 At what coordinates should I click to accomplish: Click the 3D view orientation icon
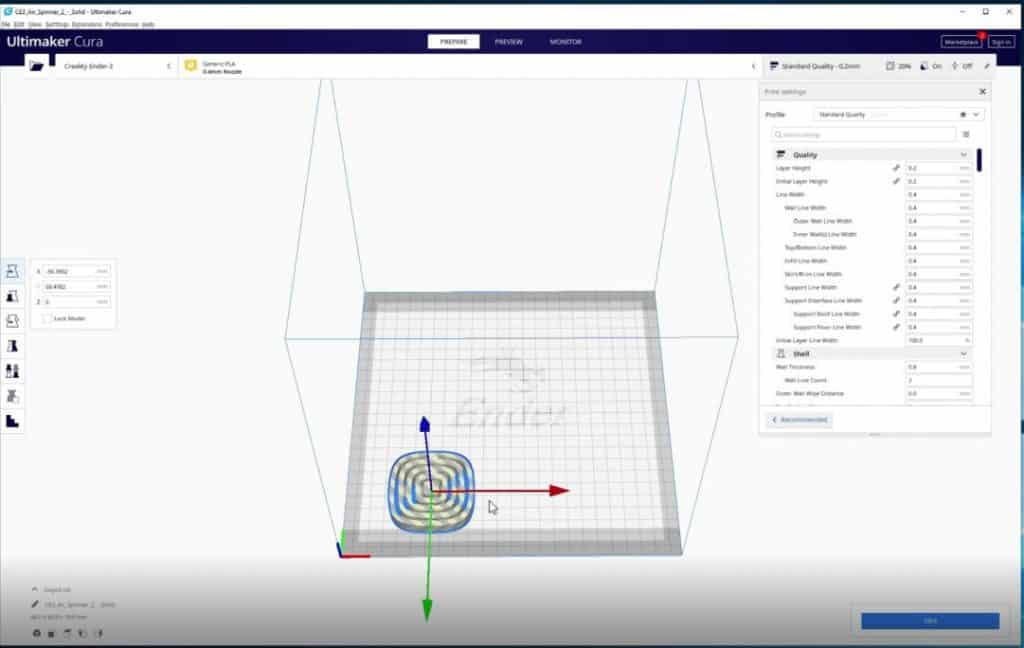[x=37, y=633]
